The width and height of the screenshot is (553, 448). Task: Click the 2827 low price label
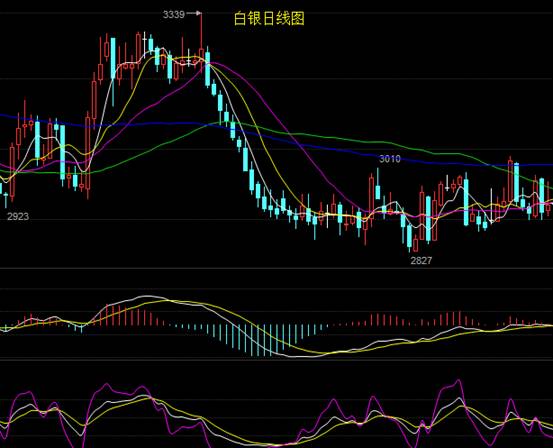pos(421,260)
